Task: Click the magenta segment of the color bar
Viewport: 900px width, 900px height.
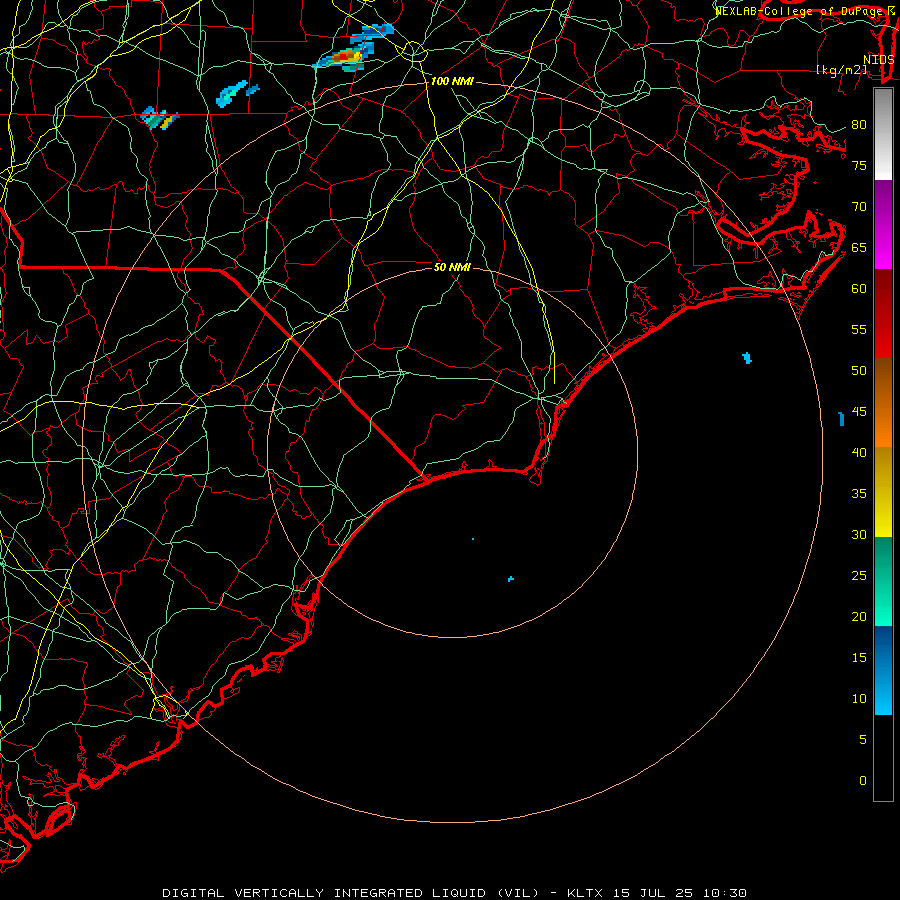Action: pos(883,225)
